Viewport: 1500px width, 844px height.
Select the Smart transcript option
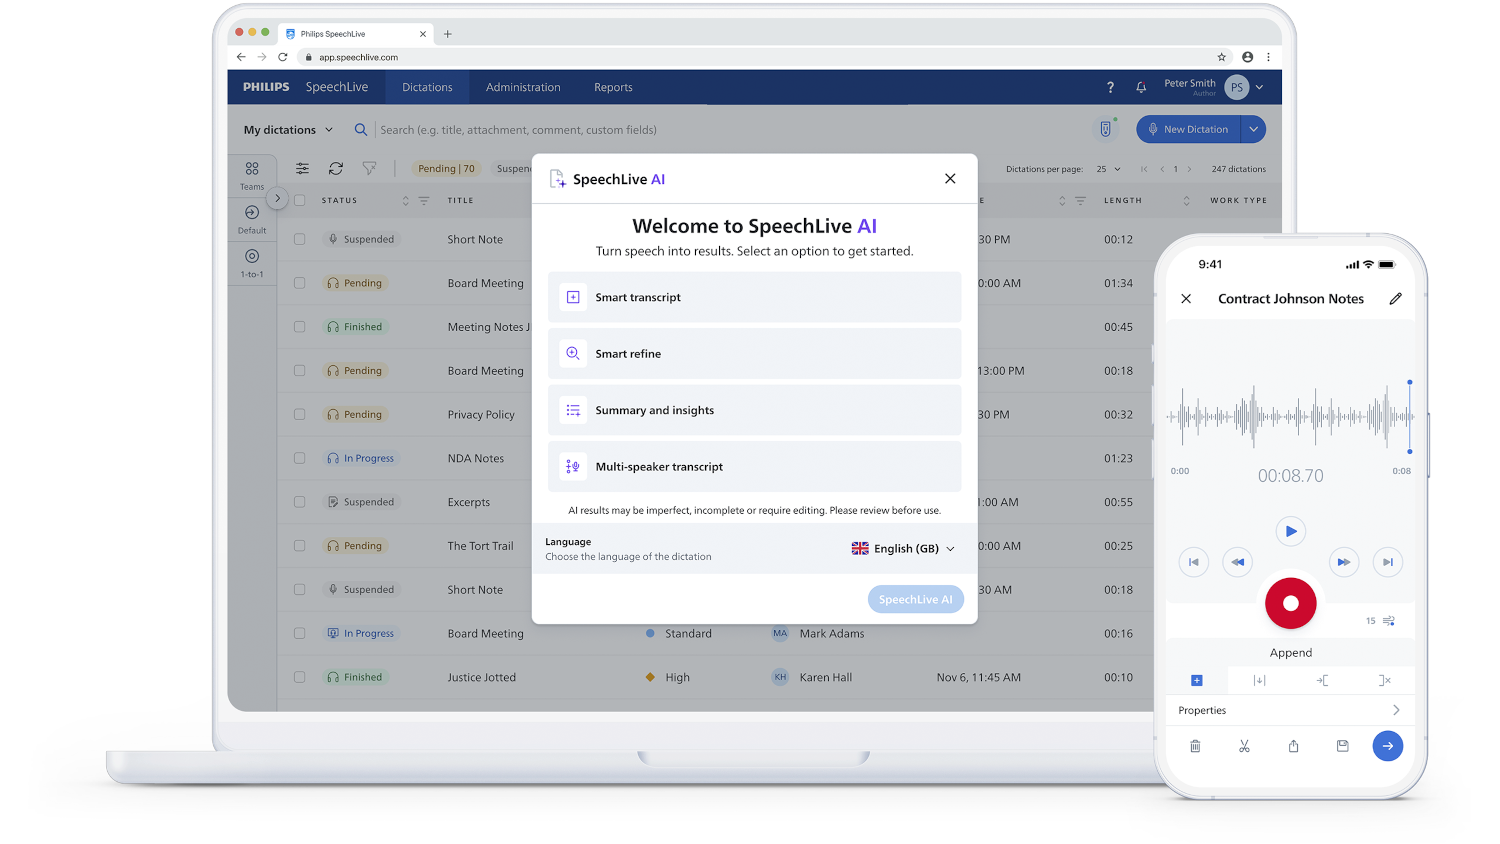[754, 297]
